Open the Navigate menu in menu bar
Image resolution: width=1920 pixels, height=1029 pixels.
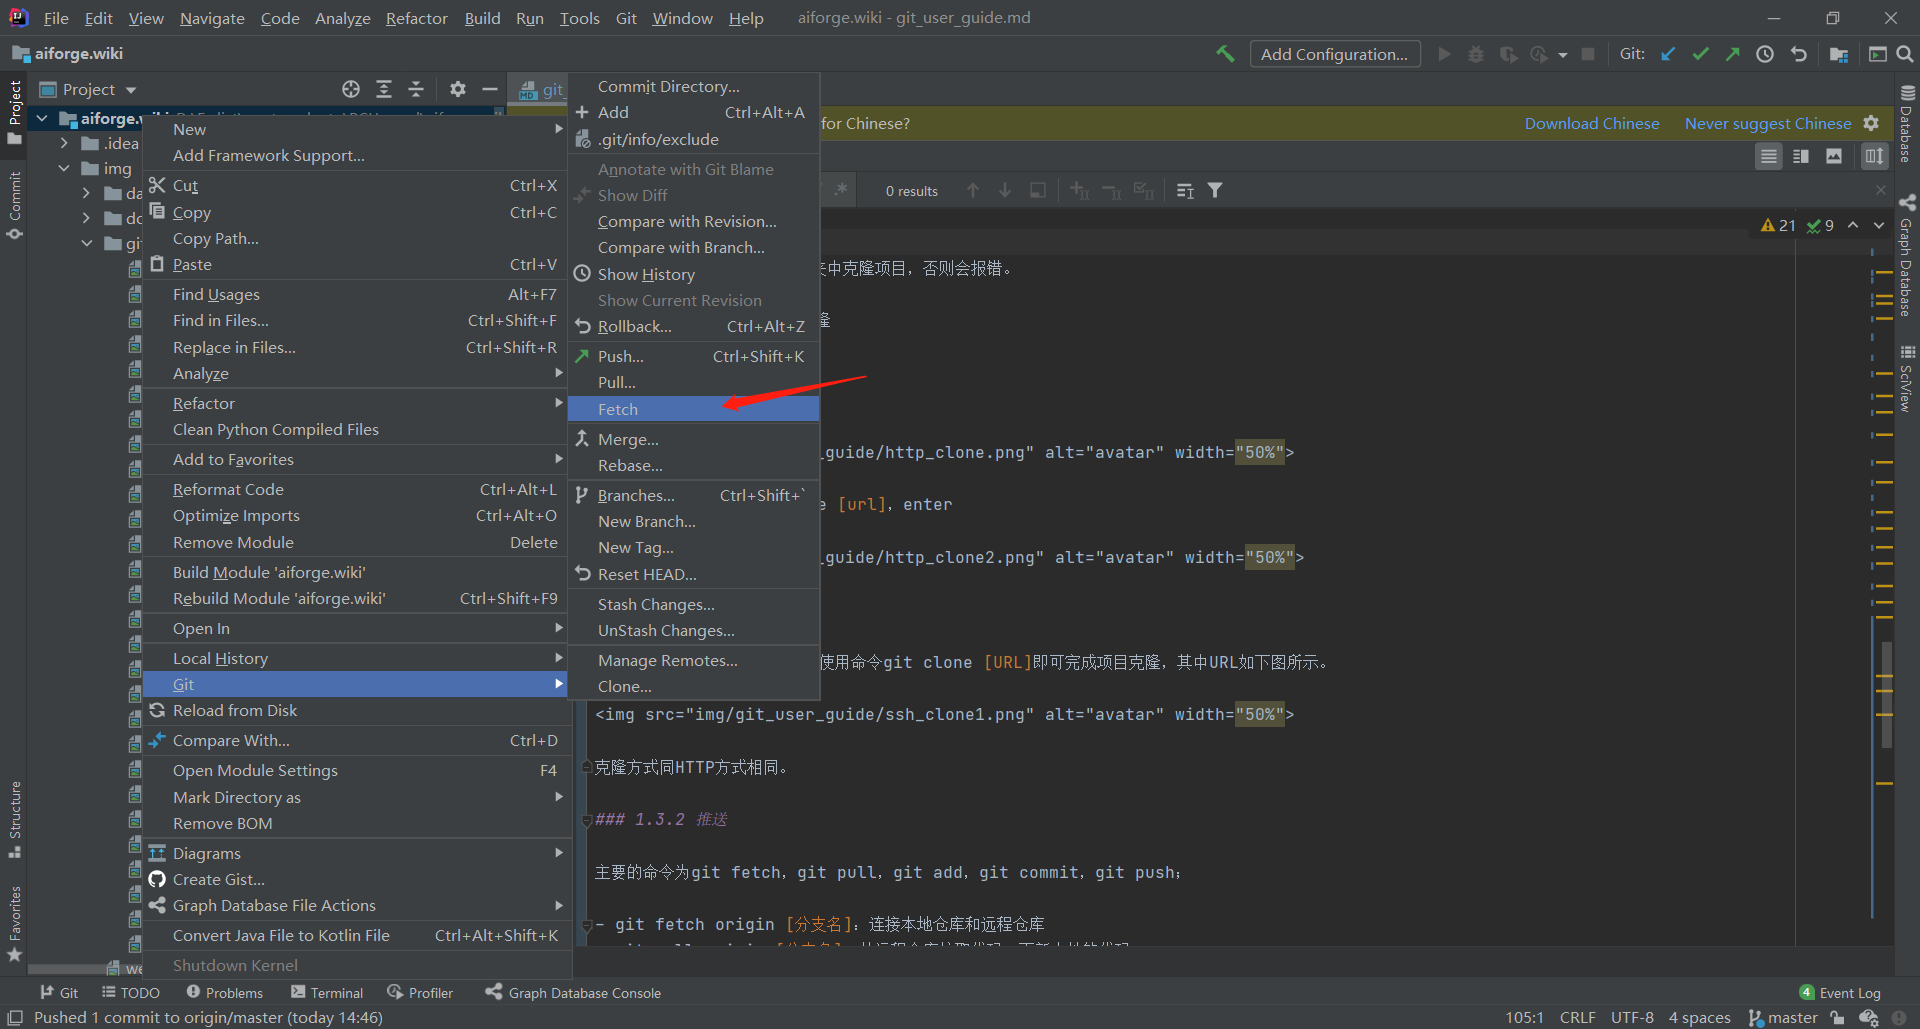point(212,18)
